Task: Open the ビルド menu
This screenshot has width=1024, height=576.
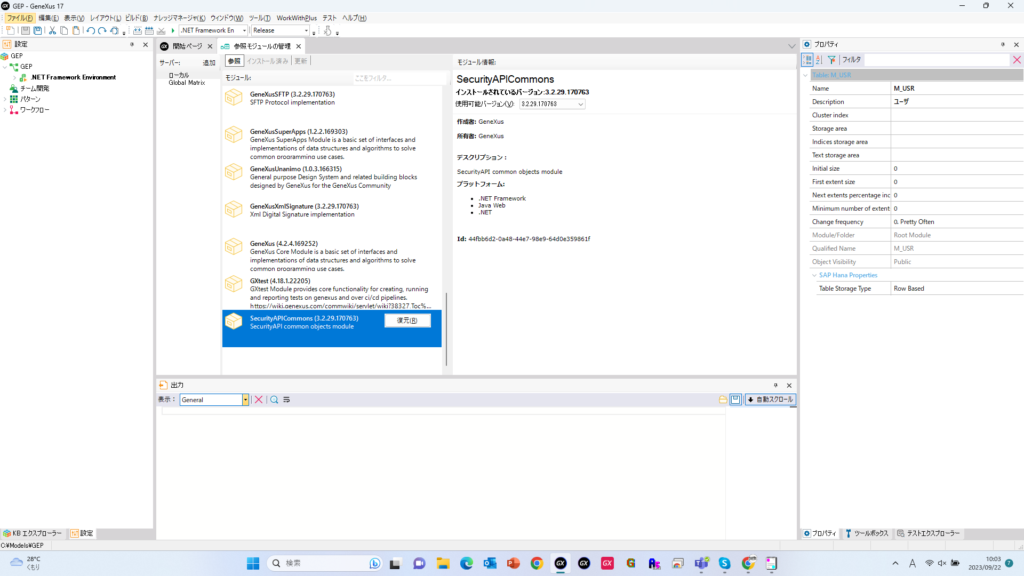Action: click(136, 18)
